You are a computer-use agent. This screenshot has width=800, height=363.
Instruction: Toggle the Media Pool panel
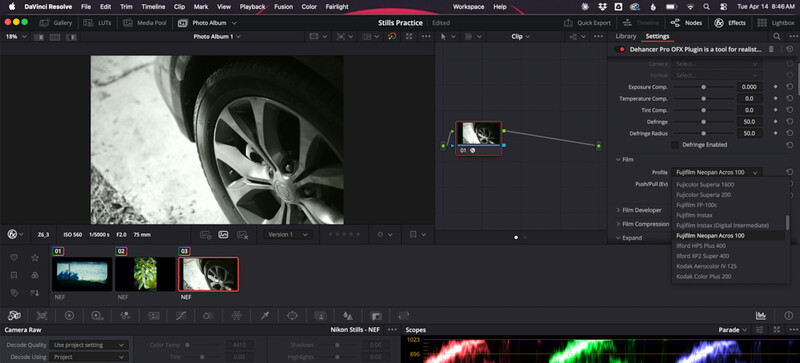point(145,23)
